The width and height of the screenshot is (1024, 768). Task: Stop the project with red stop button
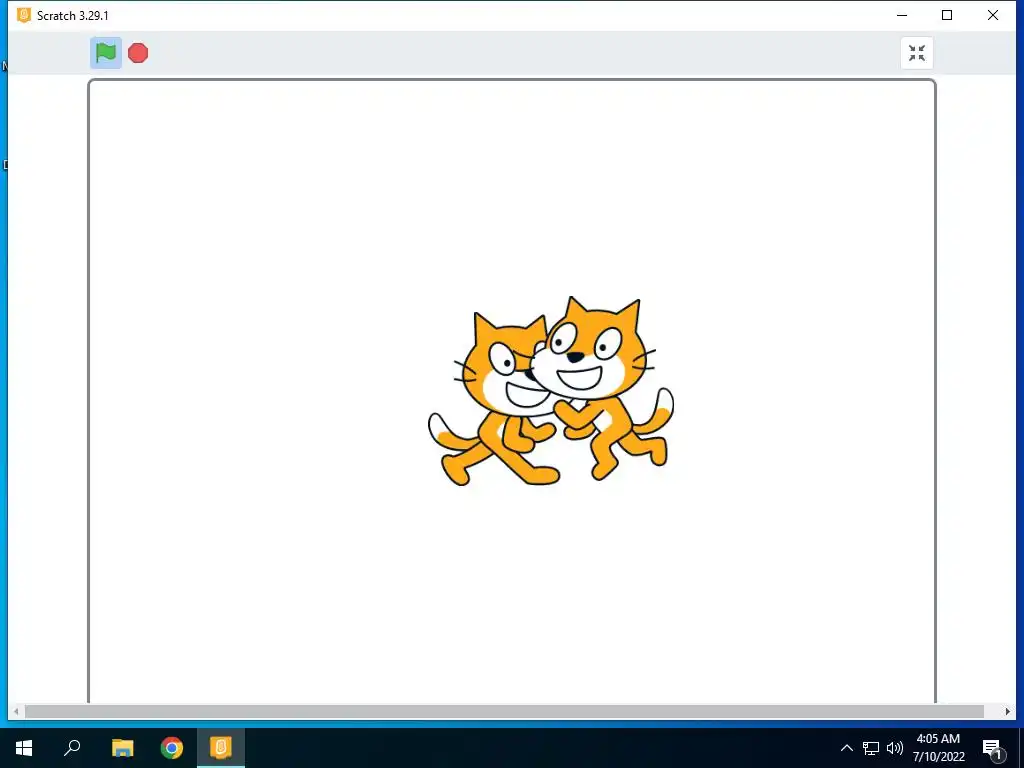138,53
